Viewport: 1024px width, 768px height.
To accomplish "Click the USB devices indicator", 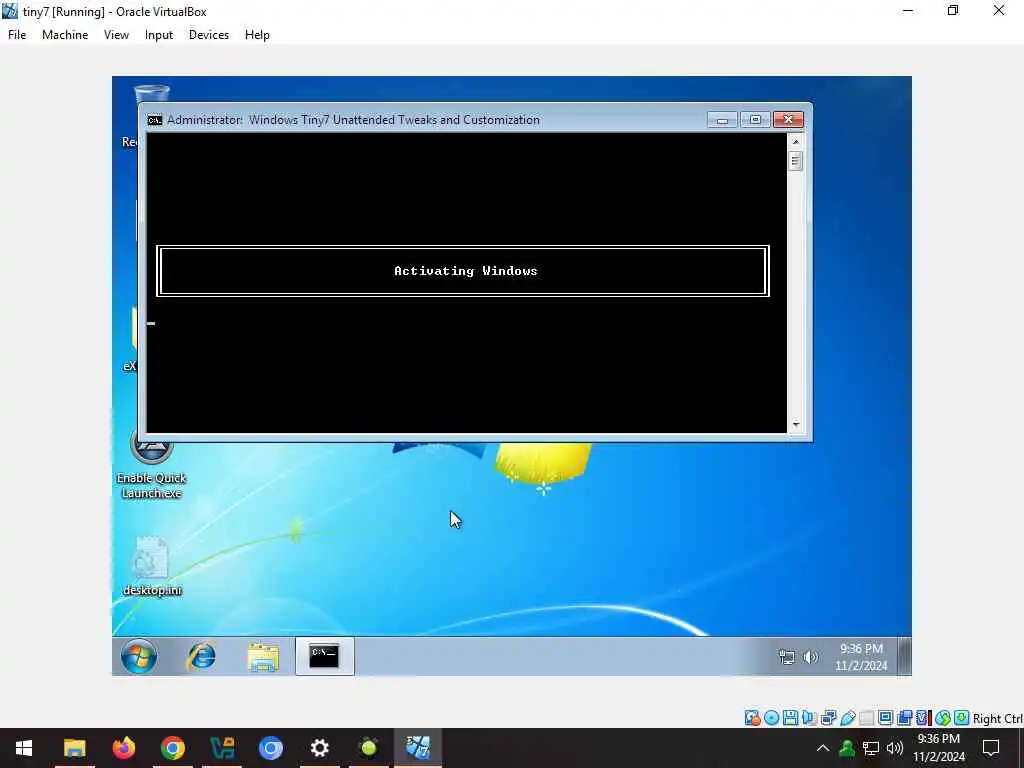I will tap(848, 718).
